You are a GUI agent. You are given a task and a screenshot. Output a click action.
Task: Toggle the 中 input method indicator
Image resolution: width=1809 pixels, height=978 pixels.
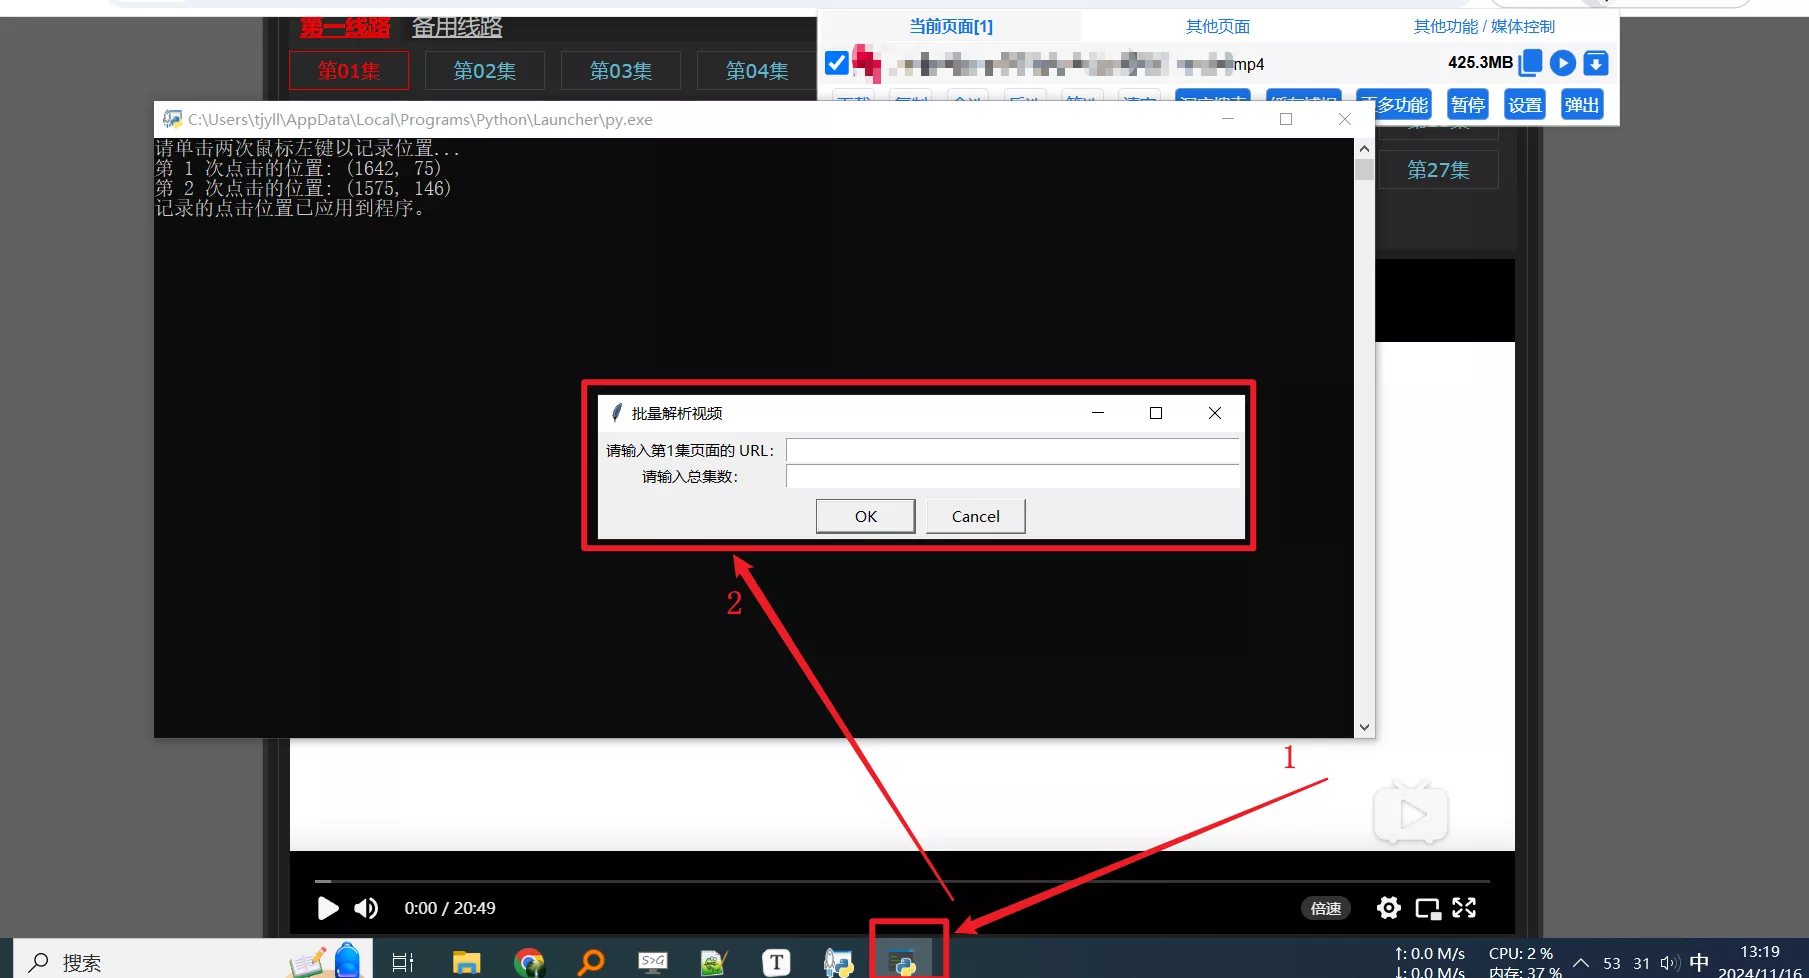(x=1699, y=963)
